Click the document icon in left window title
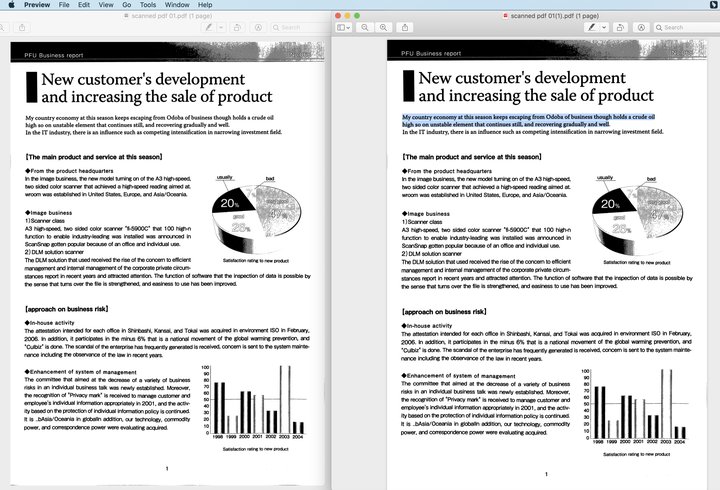This screenshot has height=490, width=720. click(x=126, y=16)
